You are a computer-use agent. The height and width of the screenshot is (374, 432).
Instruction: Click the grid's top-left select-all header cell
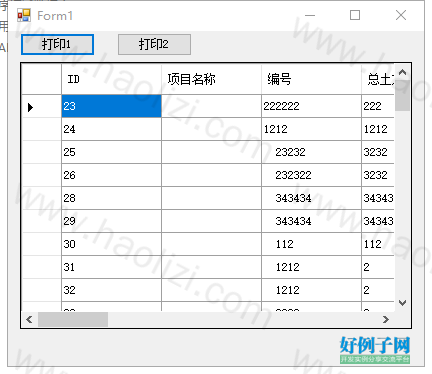click(x=42, y=79)
